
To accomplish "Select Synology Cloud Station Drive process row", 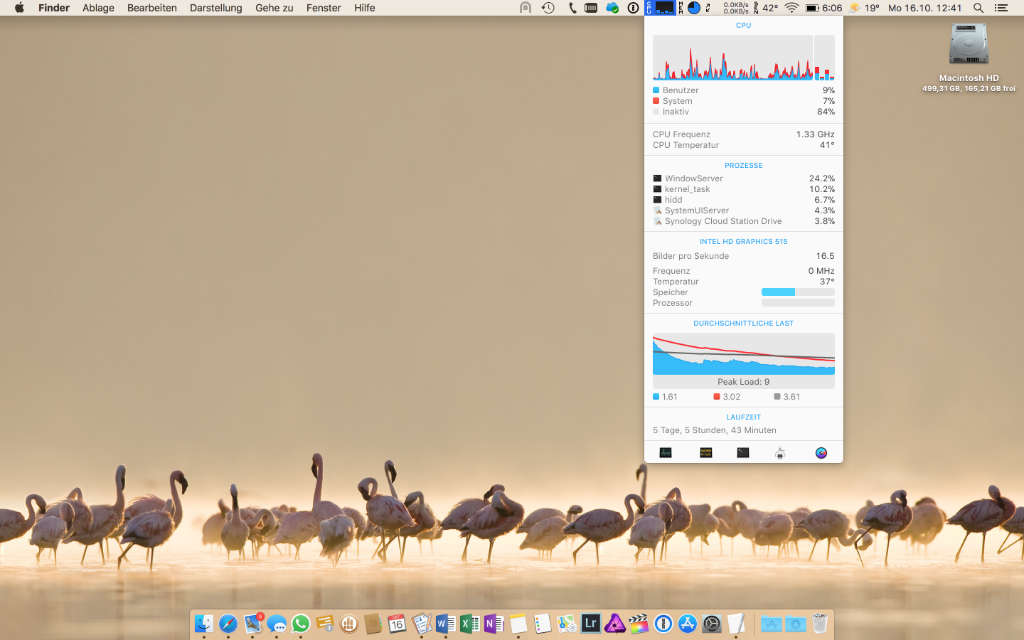I will (x=743, y=221).
